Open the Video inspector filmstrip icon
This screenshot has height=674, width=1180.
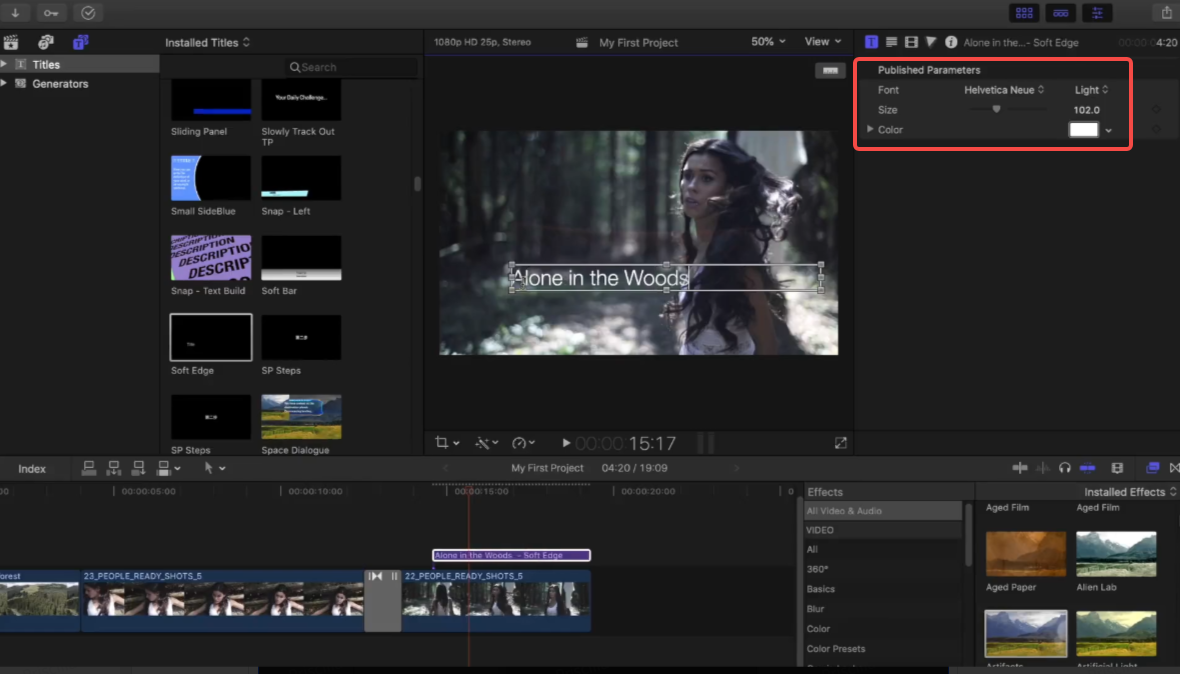coord(911,42)
